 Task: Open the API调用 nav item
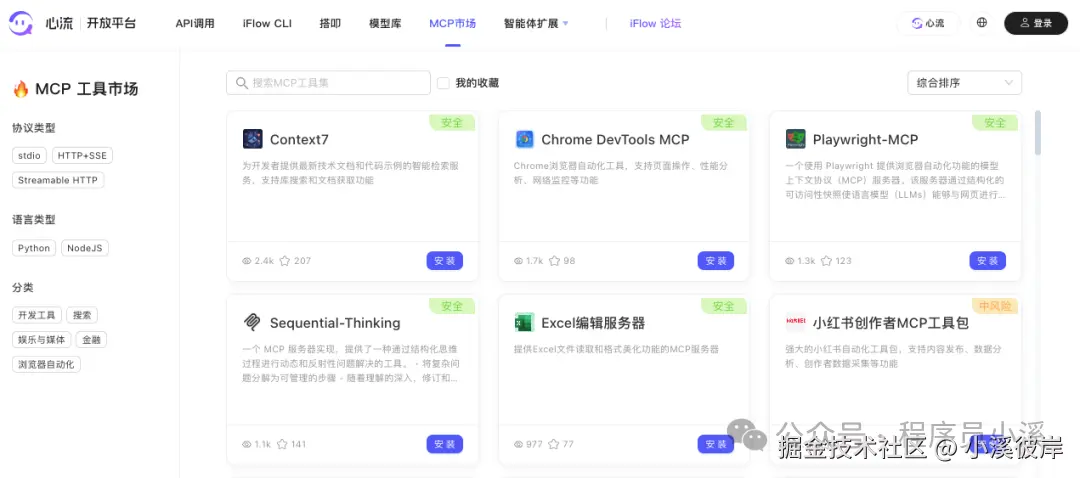click(195, 23)
